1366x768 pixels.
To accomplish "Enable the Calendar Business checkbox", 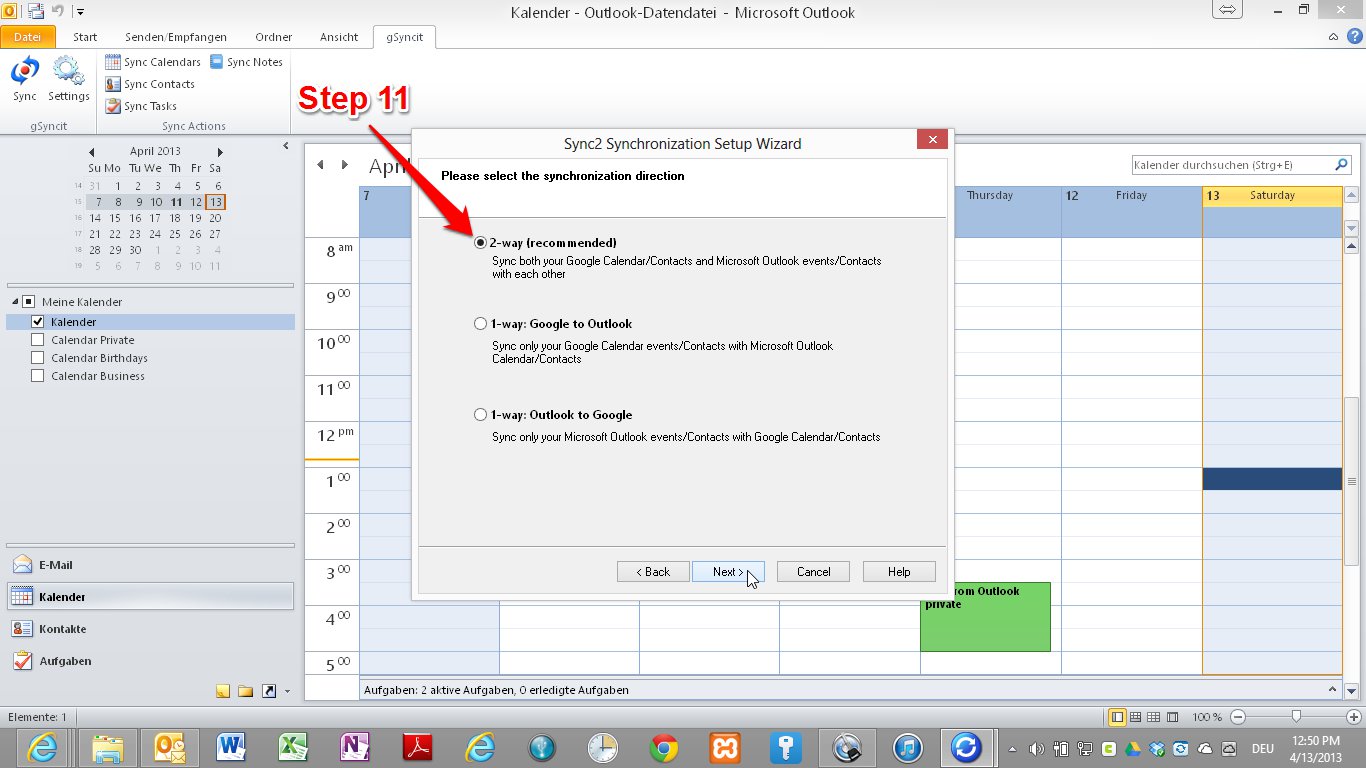I will pyautogui.click(x=38, y=376).
